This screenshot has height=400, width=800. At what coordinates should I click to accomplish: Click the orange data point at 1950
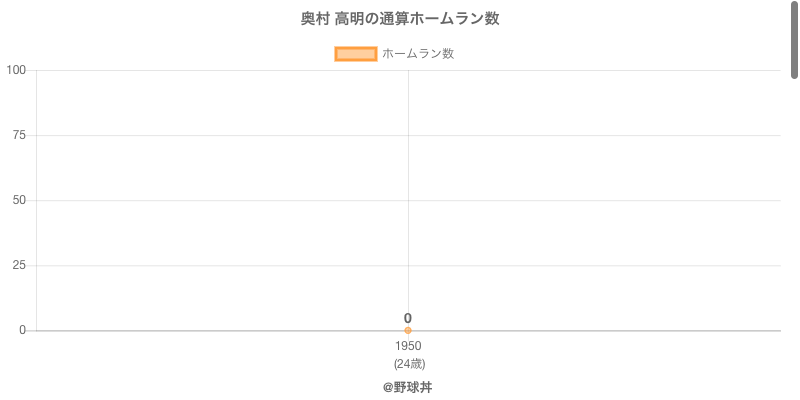click(x=408, y=330)
